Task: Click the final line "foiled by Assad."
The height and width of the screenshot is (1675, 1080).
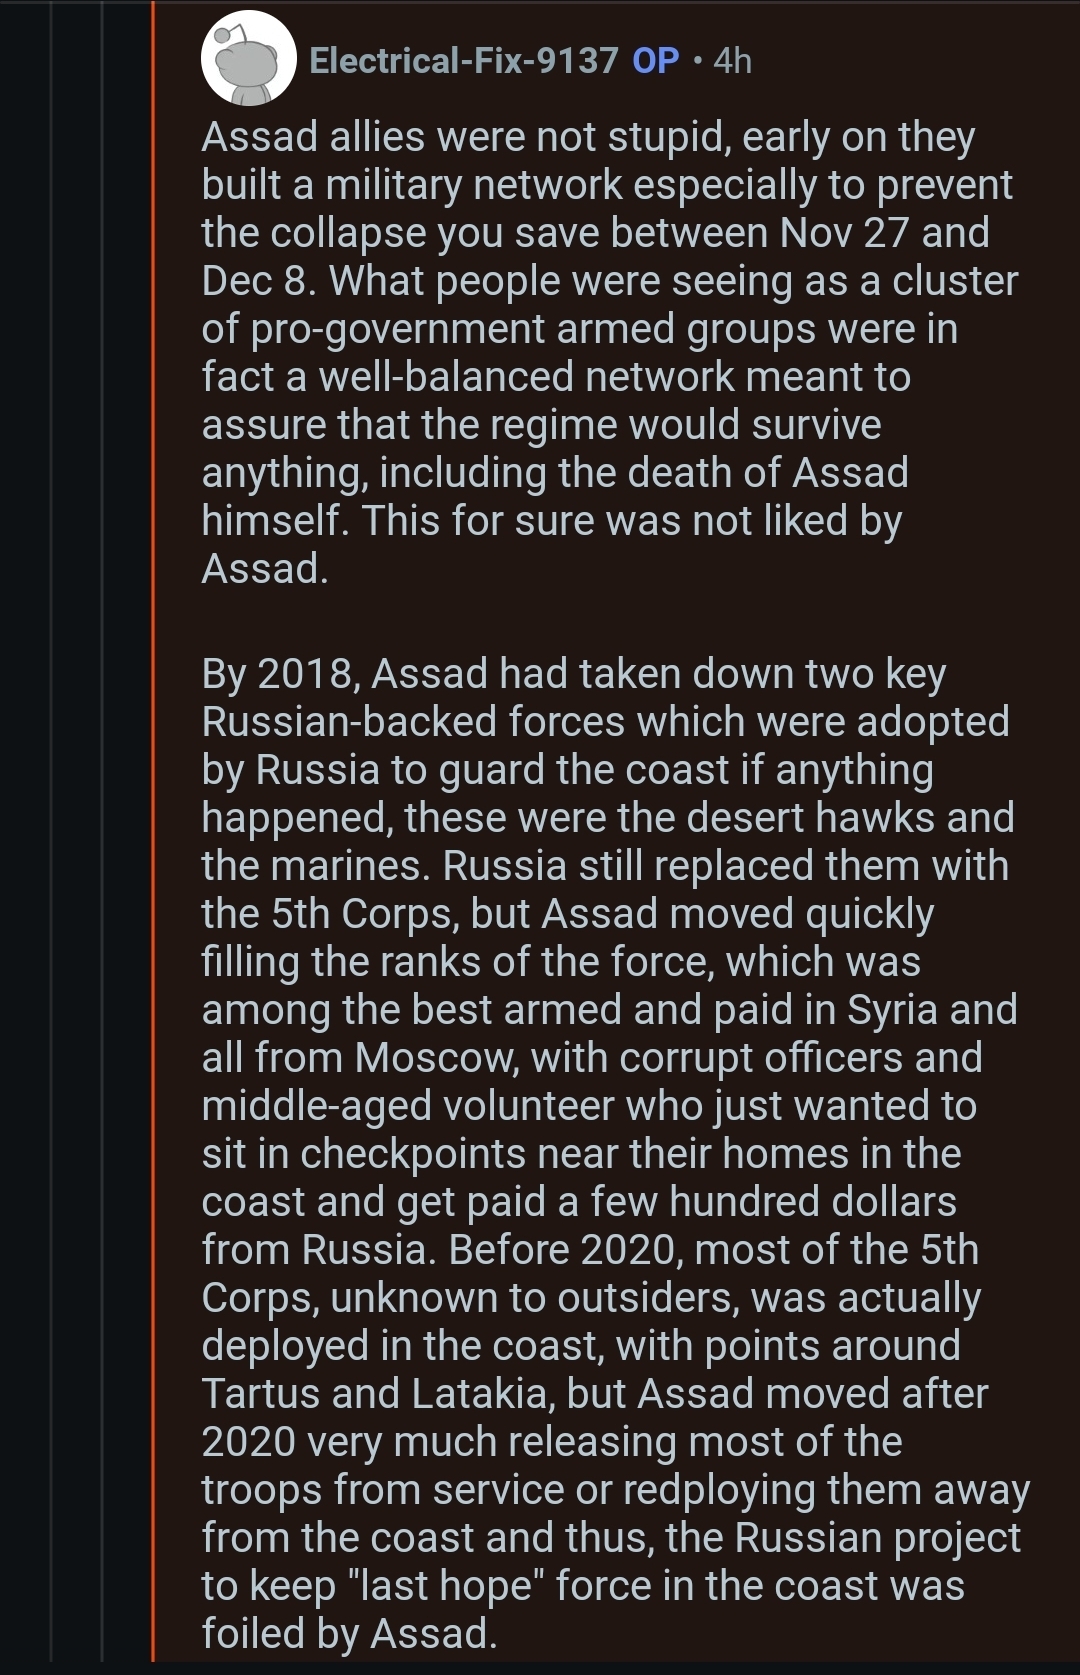Action: tap(349, 1633)
